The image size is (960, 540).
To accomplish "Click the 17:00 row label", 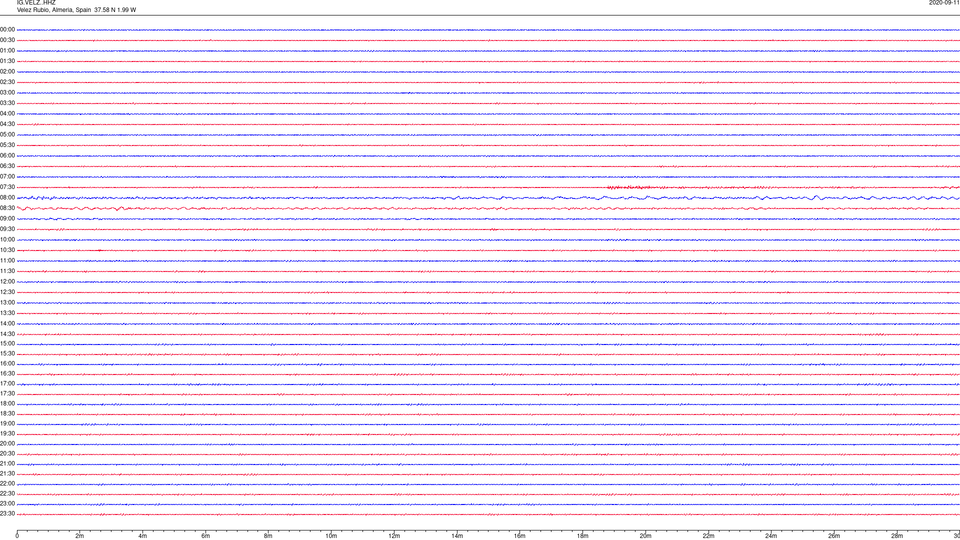I will point(7,384).
